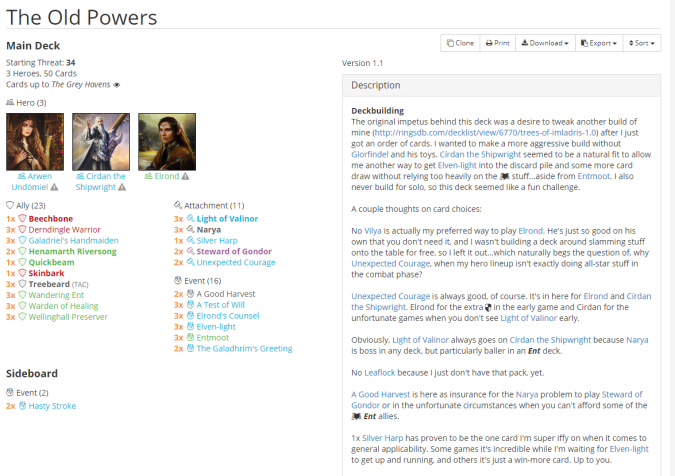Open the Vilya link in description
This screenshot has height=476, width=675.
(372, 231)
